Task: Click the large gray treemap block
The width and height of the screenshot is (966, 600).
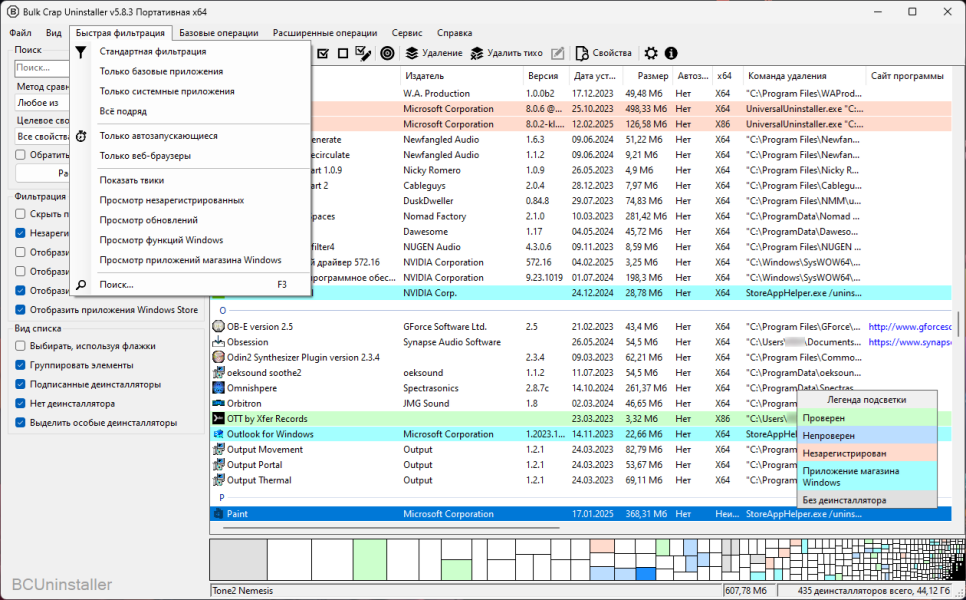Action: tap(239, 560)
